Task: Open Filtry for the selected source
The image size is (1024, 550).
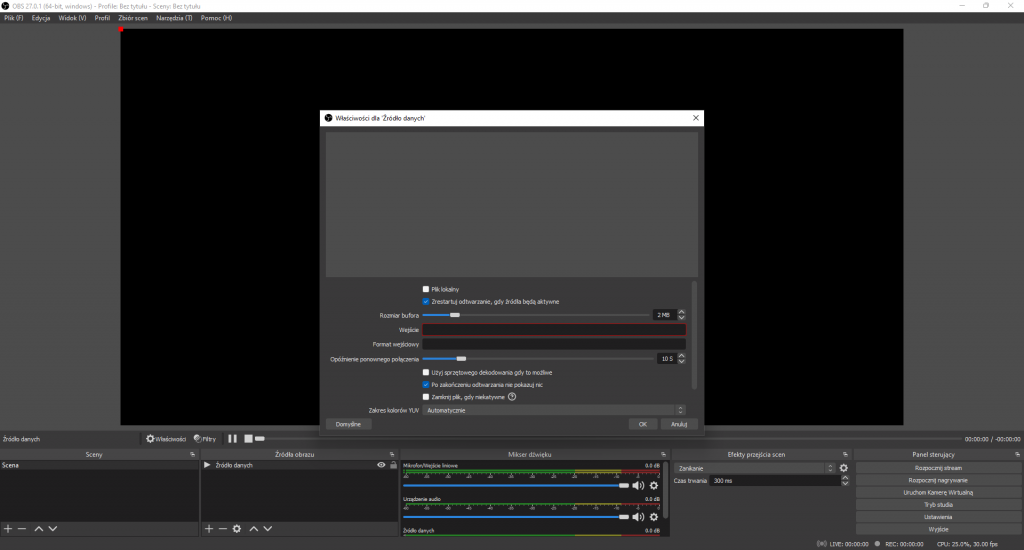Action: click(x=205, y=438)
